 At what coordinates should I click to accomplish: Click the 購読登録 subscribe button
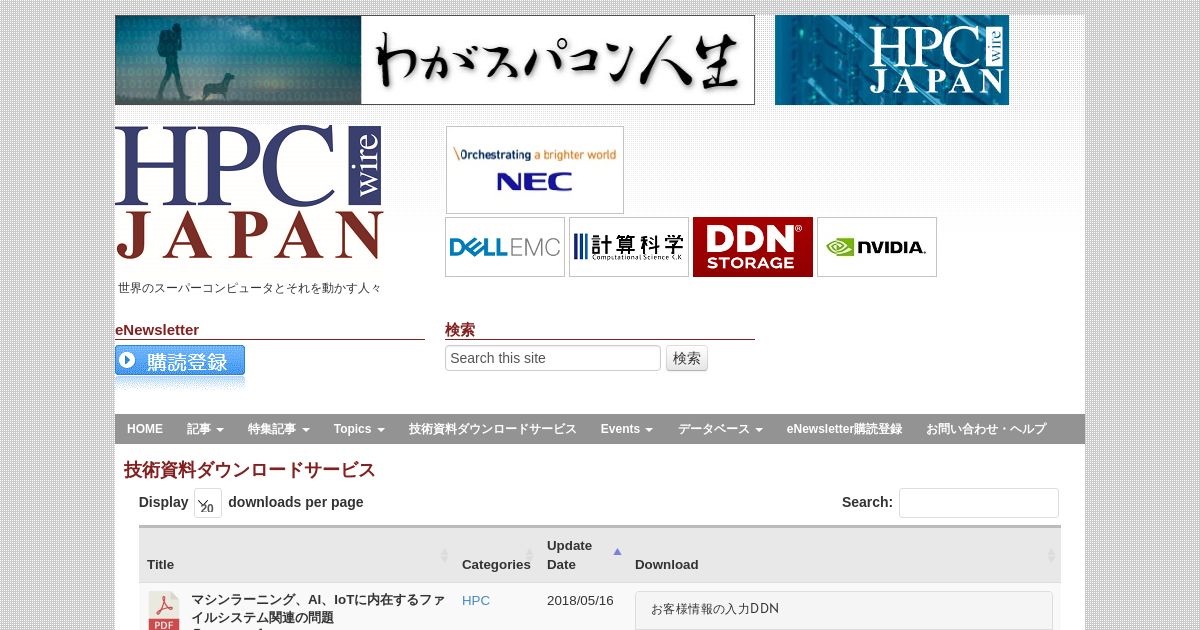[180, 361]
